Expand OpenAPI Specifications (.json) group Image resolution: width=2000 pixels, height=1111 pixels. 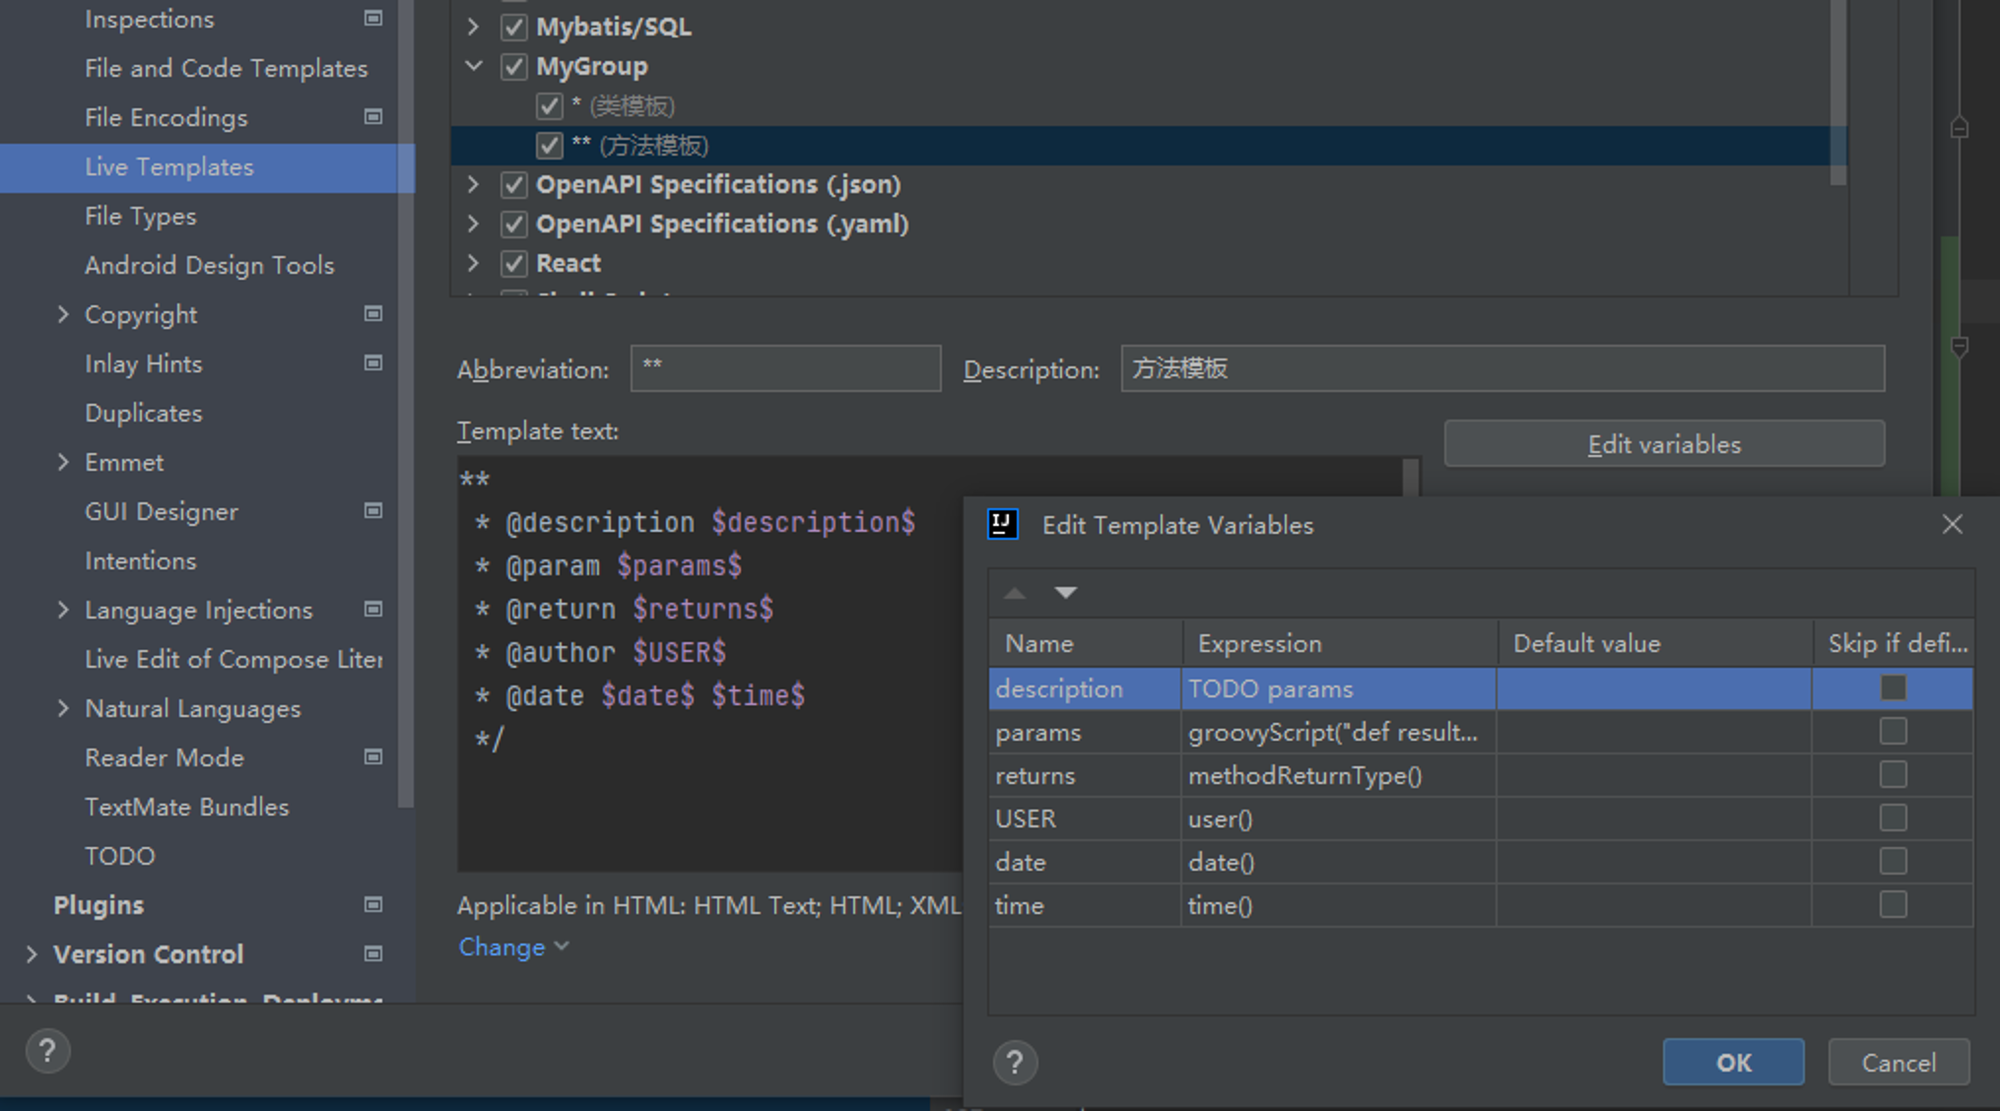pyautogui.click(x=474, y=184)
